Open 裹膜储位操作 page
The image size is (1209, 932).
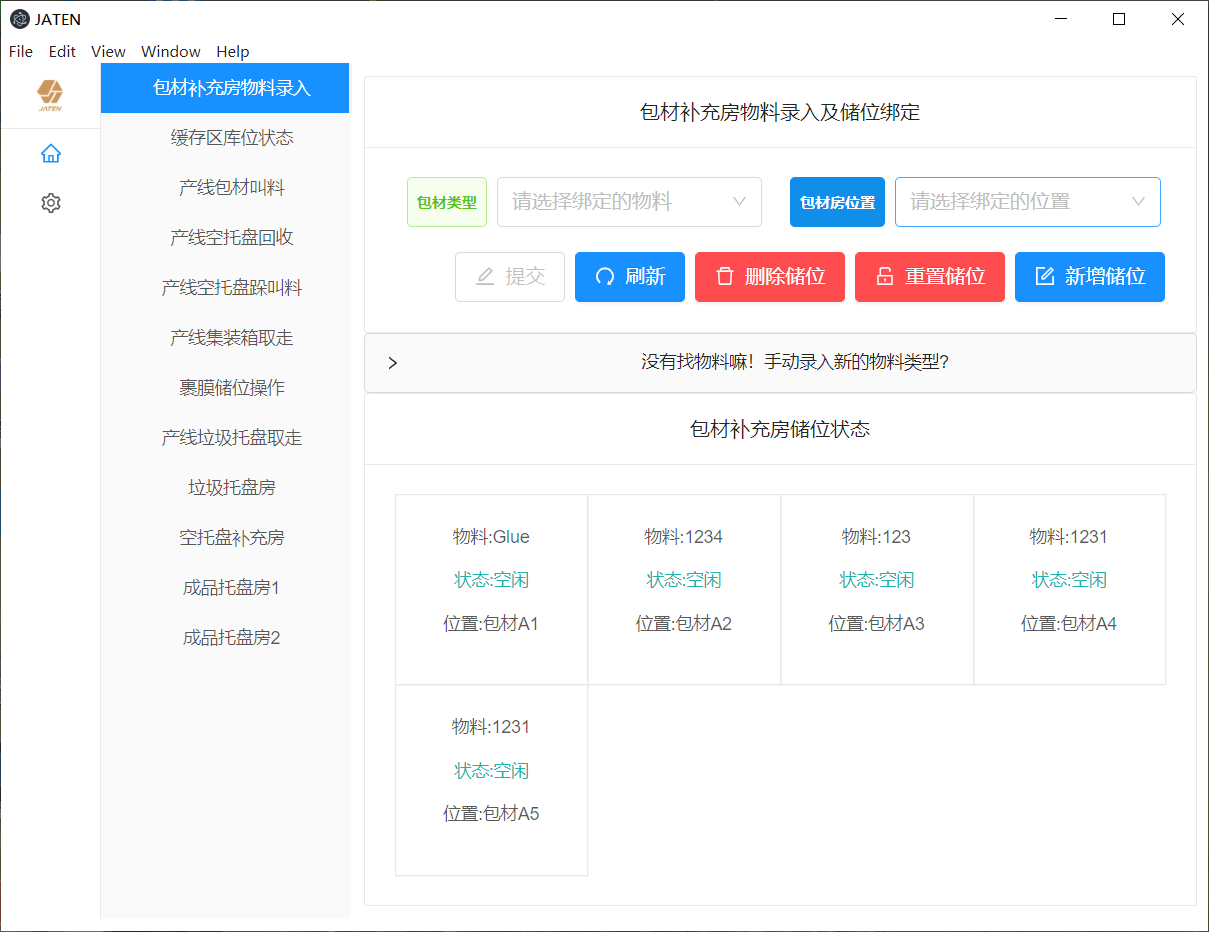225,388
